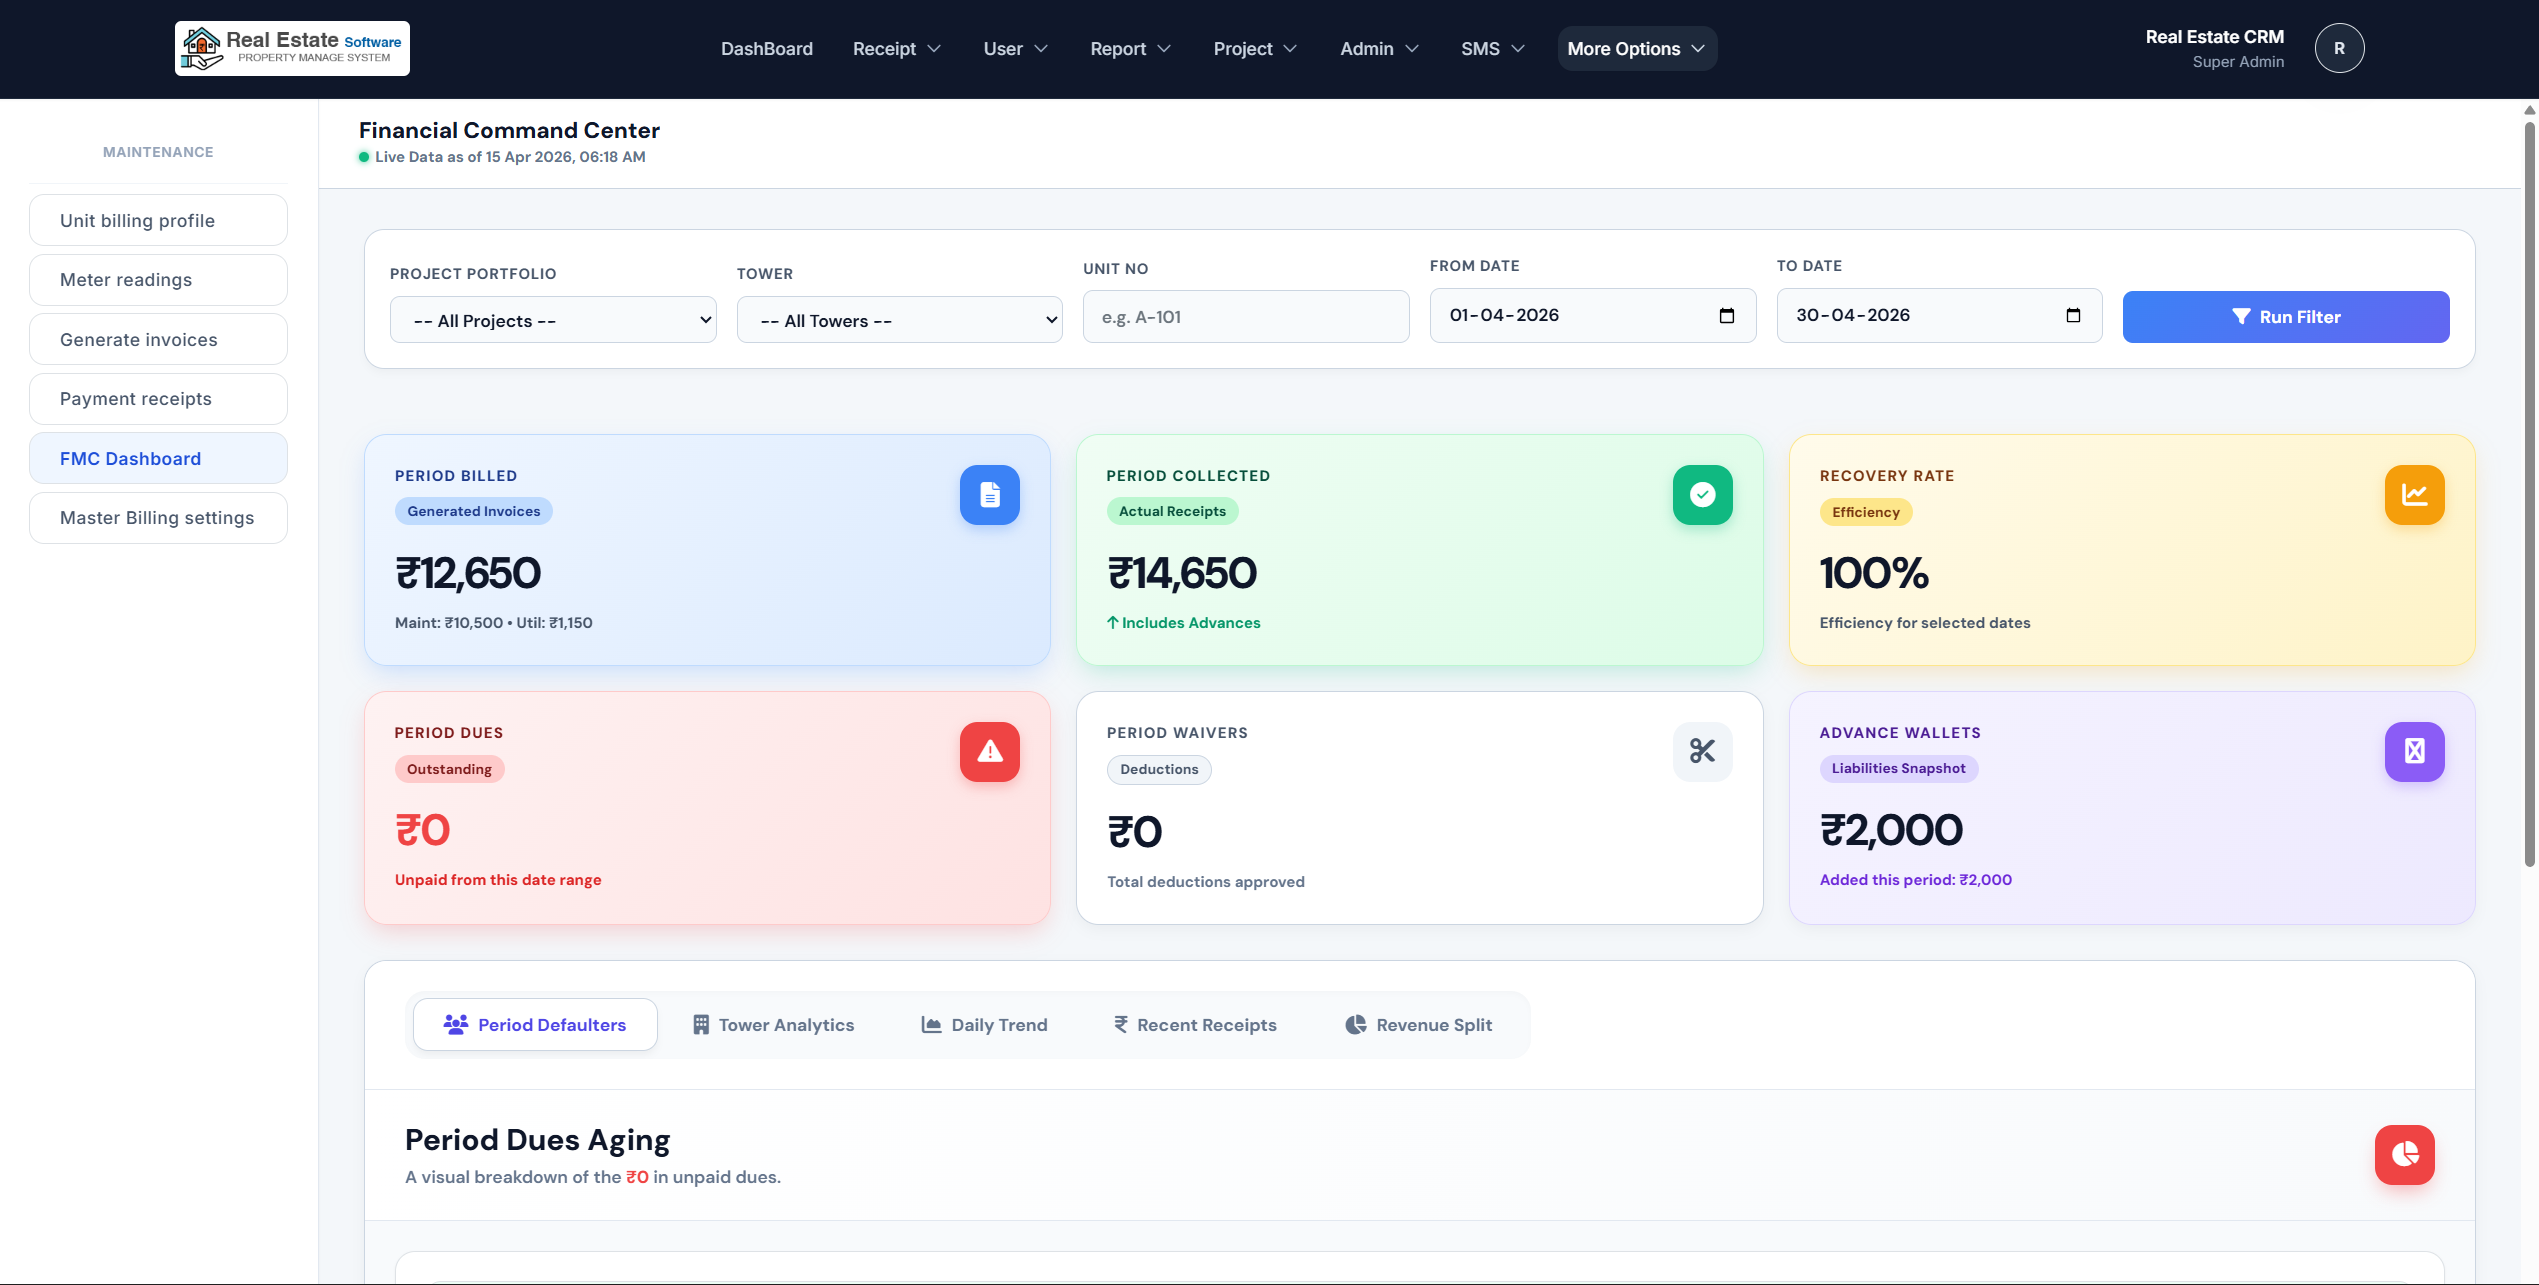Viewport: 2539px width, 1285px height.
Task: Click the Unit No input field
Action: [1245, 316]
